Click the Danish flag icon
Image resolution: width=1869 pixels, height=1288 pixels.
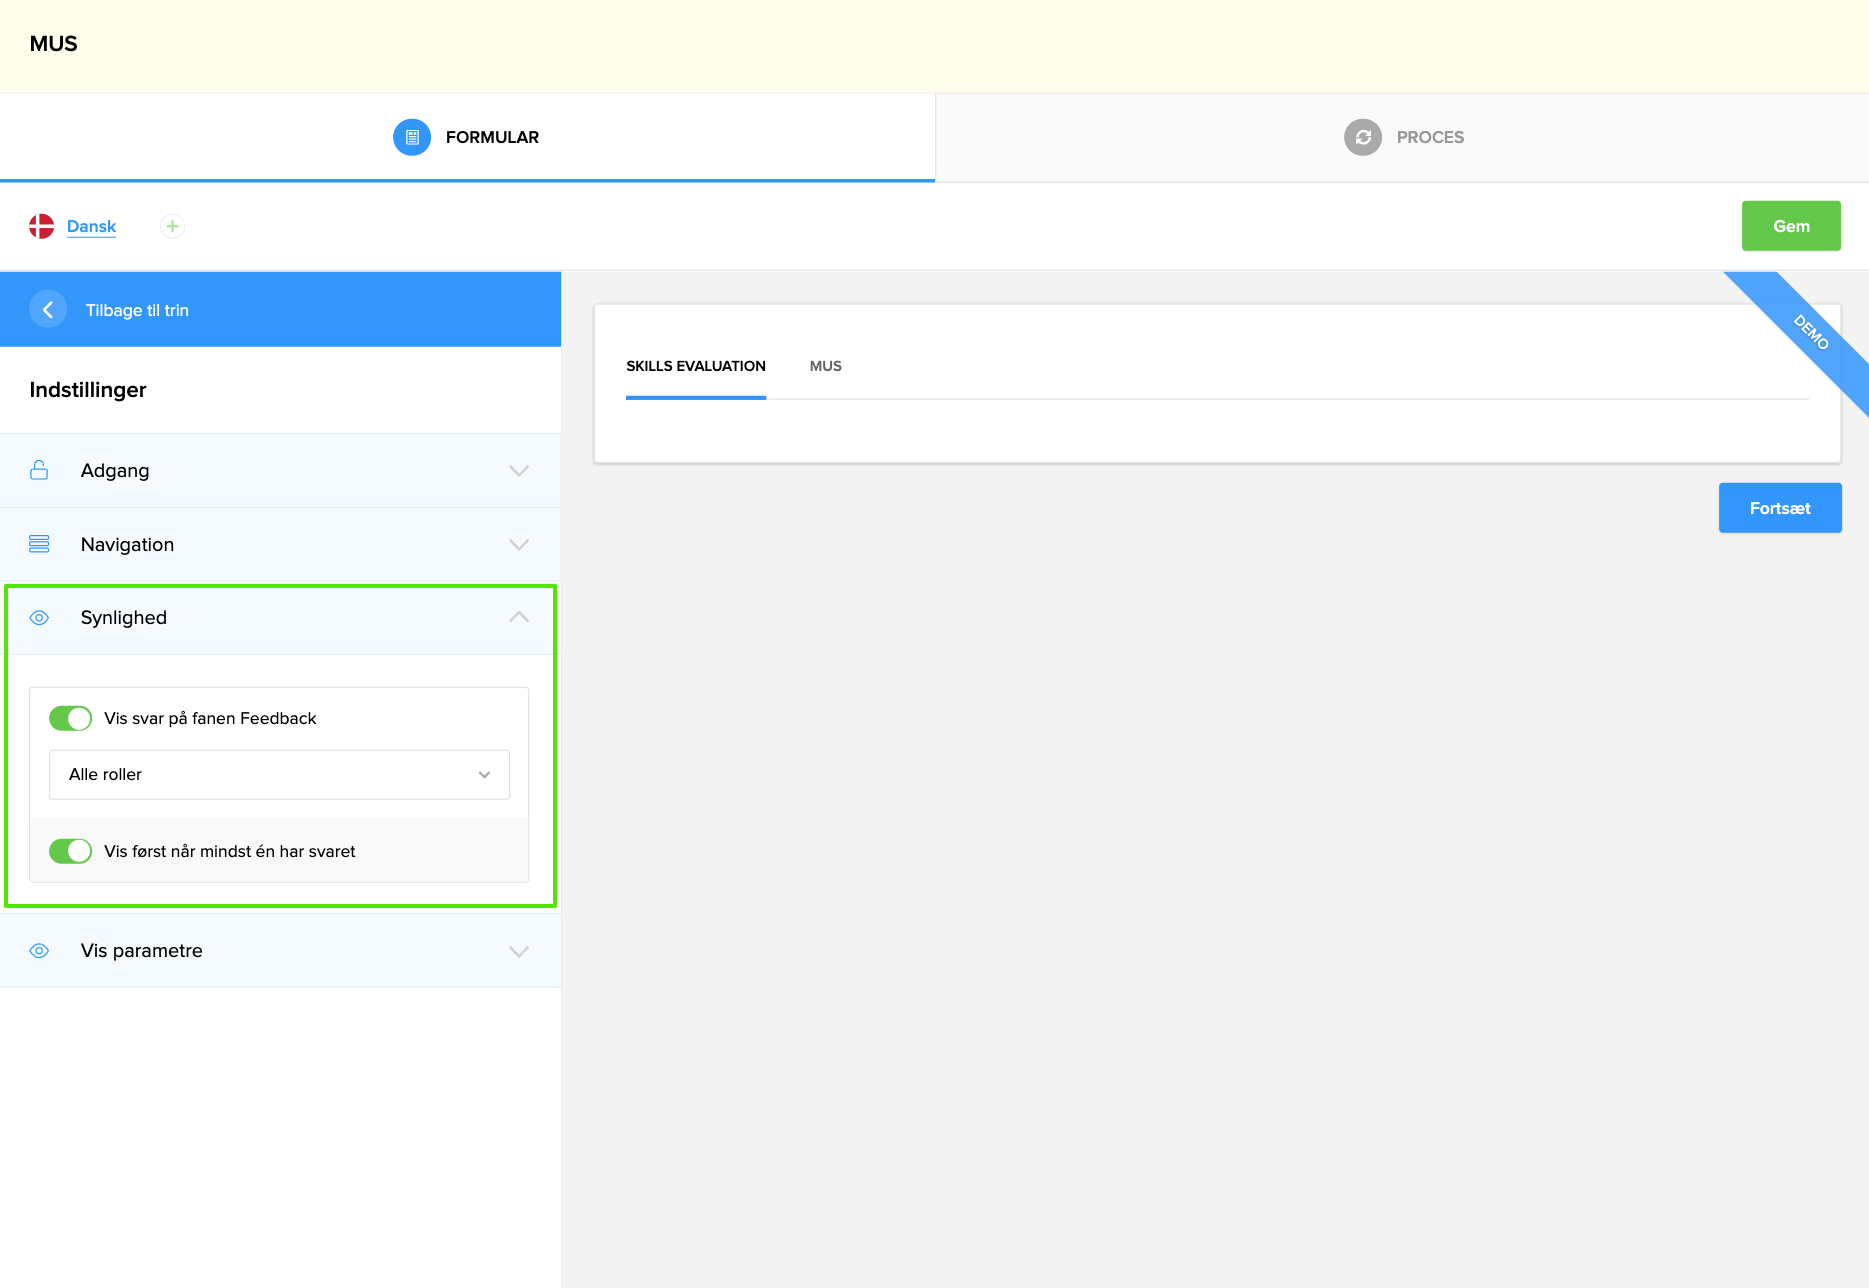point(42,226)
